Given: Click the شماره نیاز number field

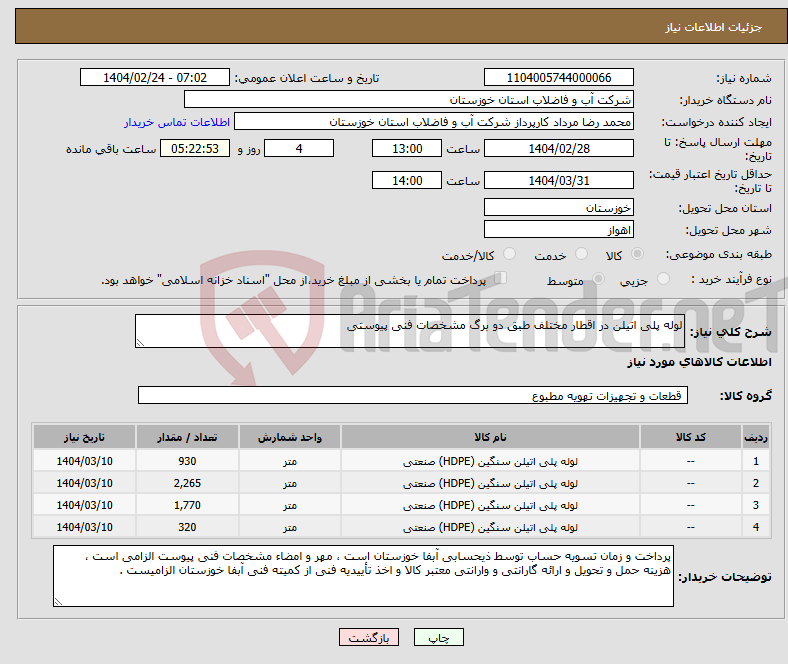Looking at the screenshot, I should coord(558,78).
